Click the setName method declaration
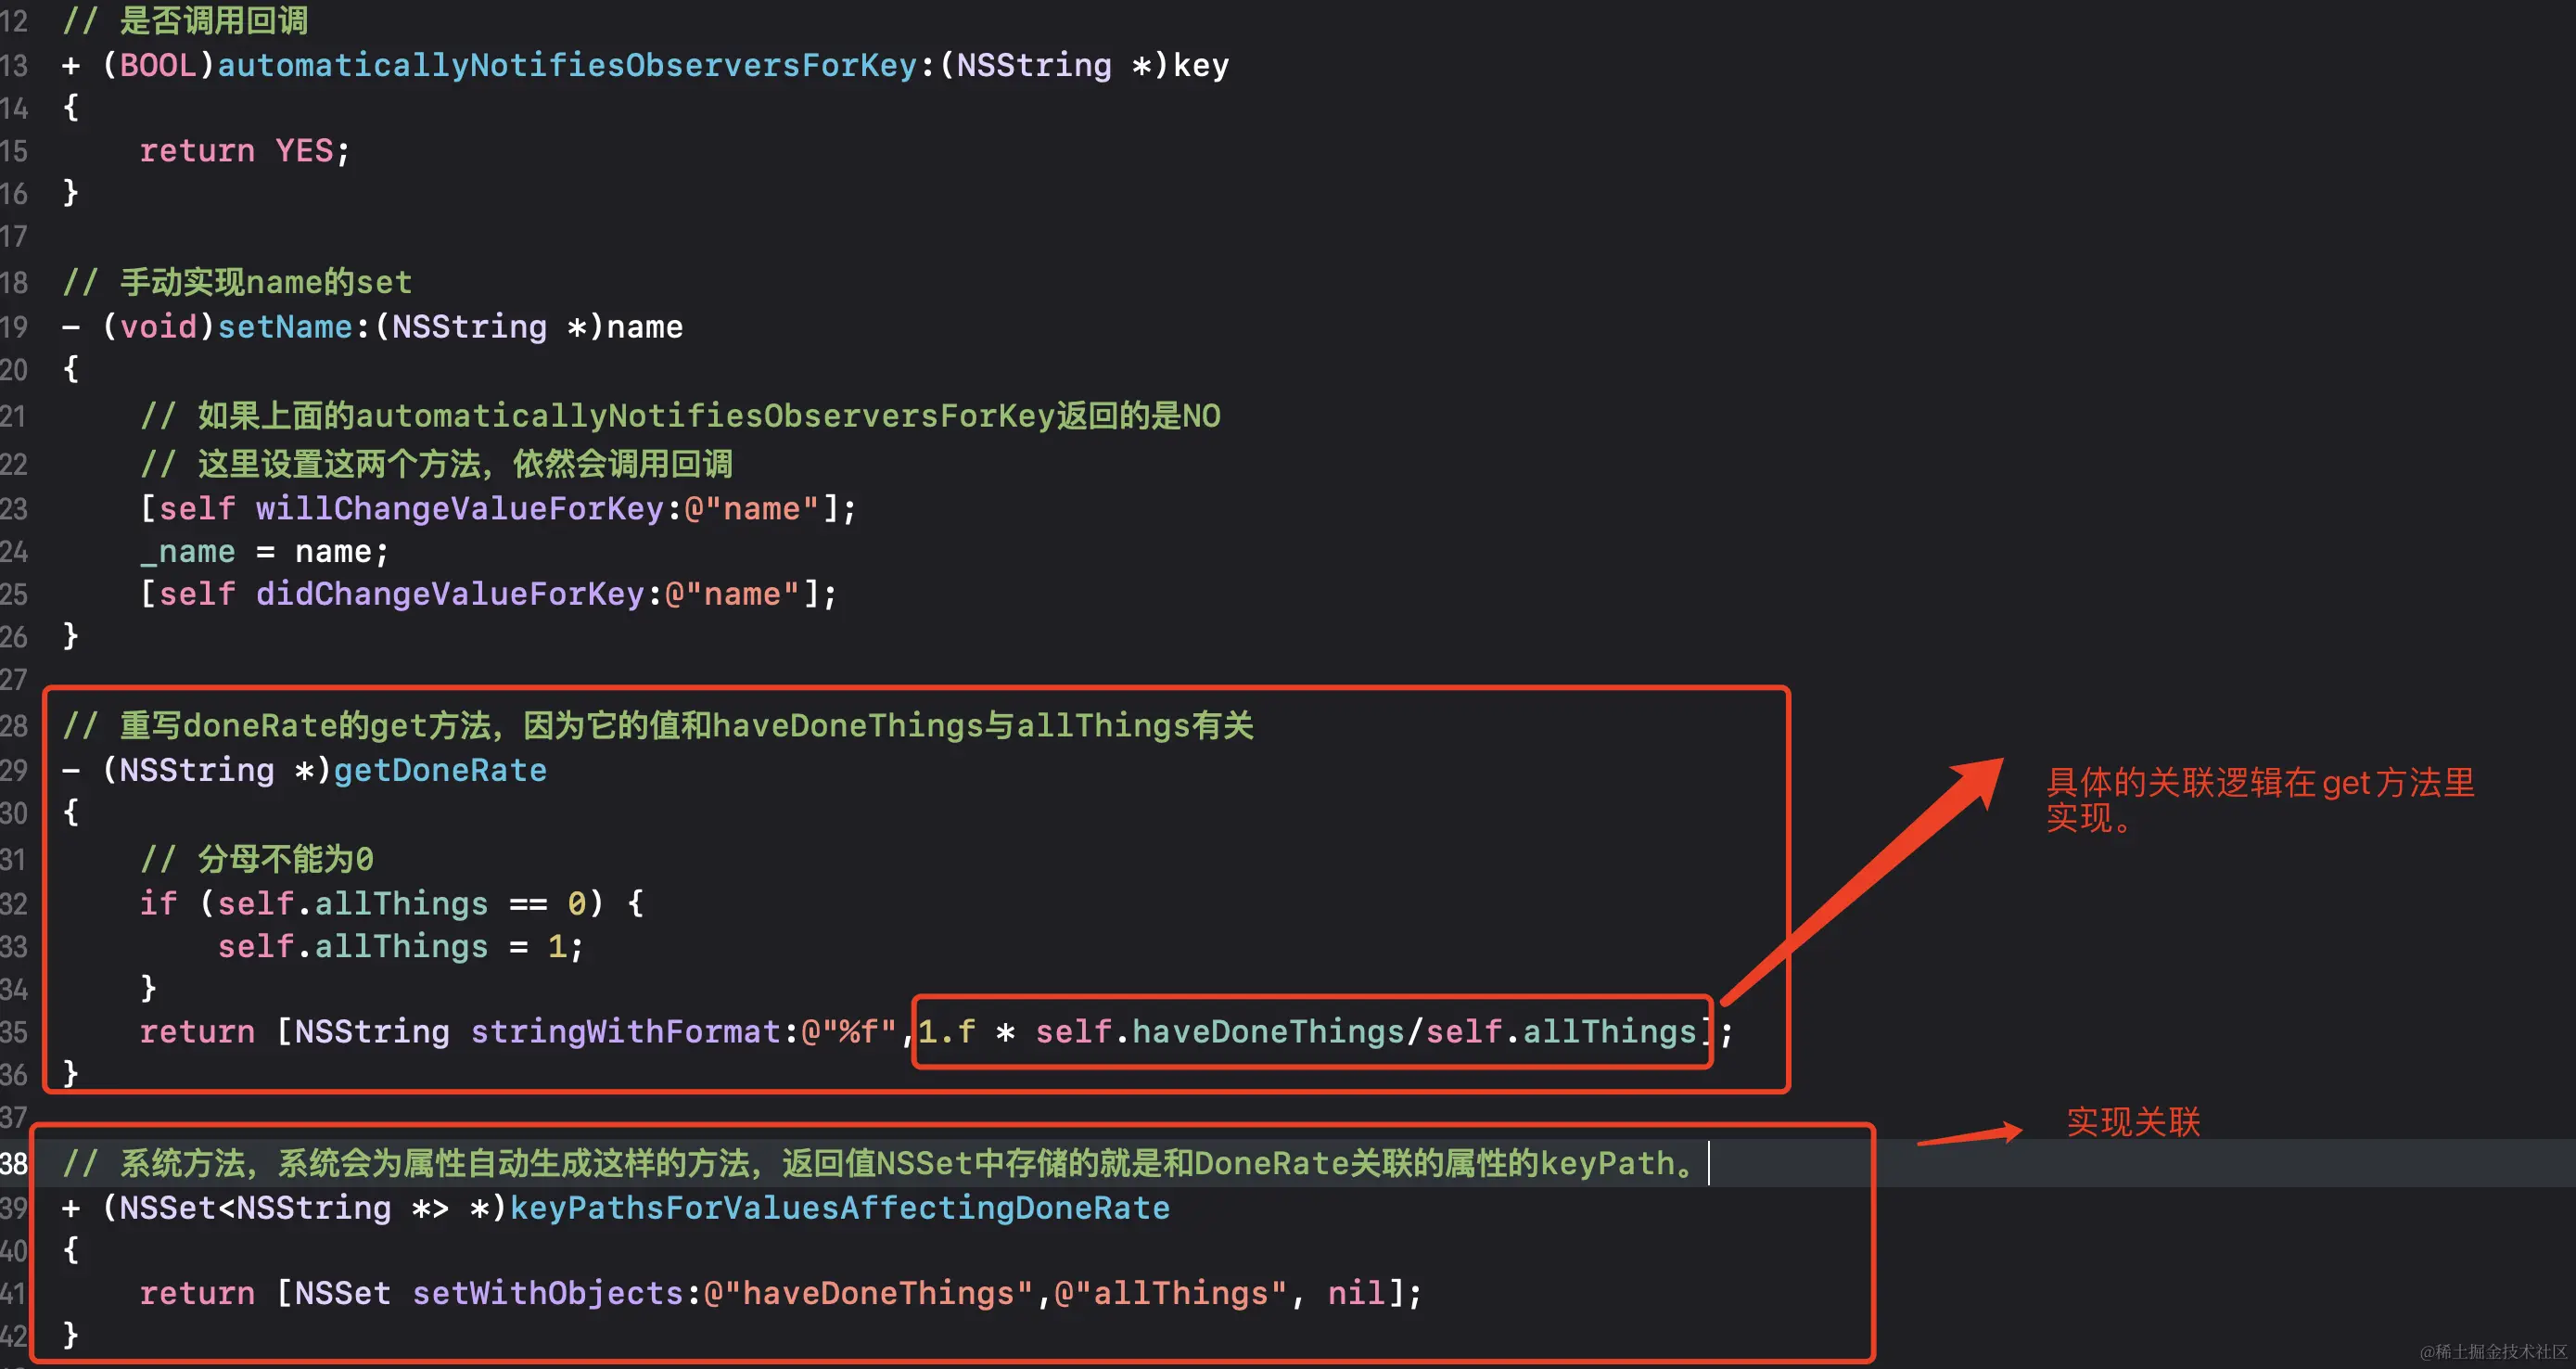The width and height of the screenshot is (2576, 1369). tap(285, 327)
